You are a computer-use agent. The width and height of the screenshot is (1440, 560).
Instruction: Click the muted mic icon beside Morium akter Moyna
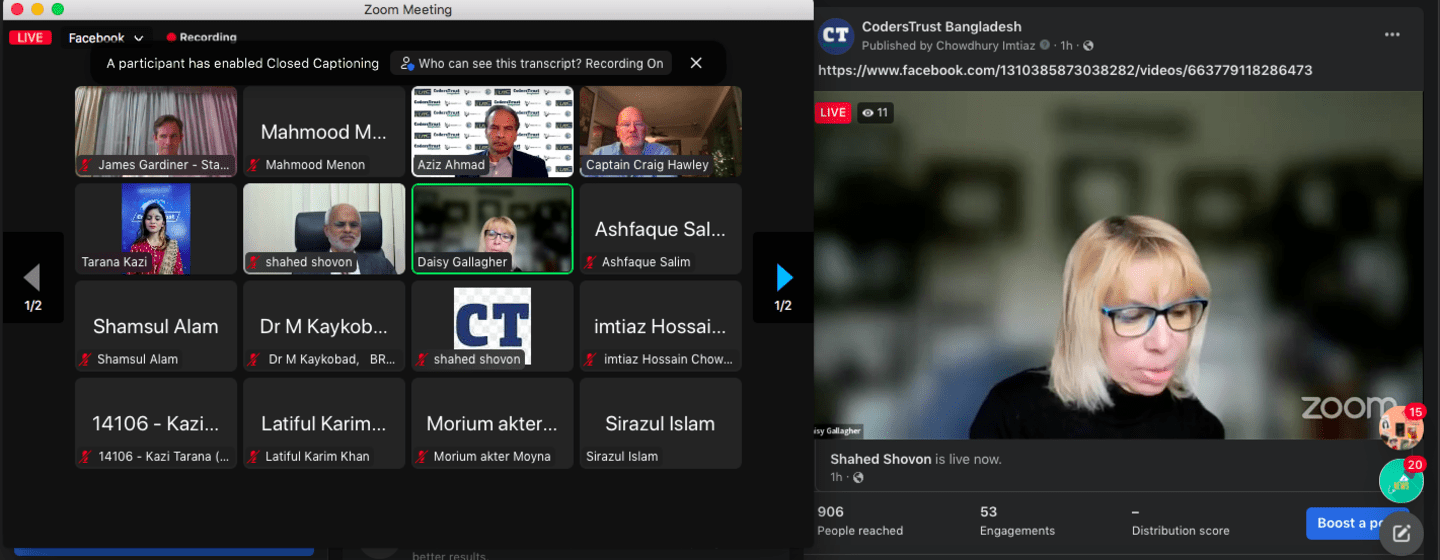pos(423,456)
